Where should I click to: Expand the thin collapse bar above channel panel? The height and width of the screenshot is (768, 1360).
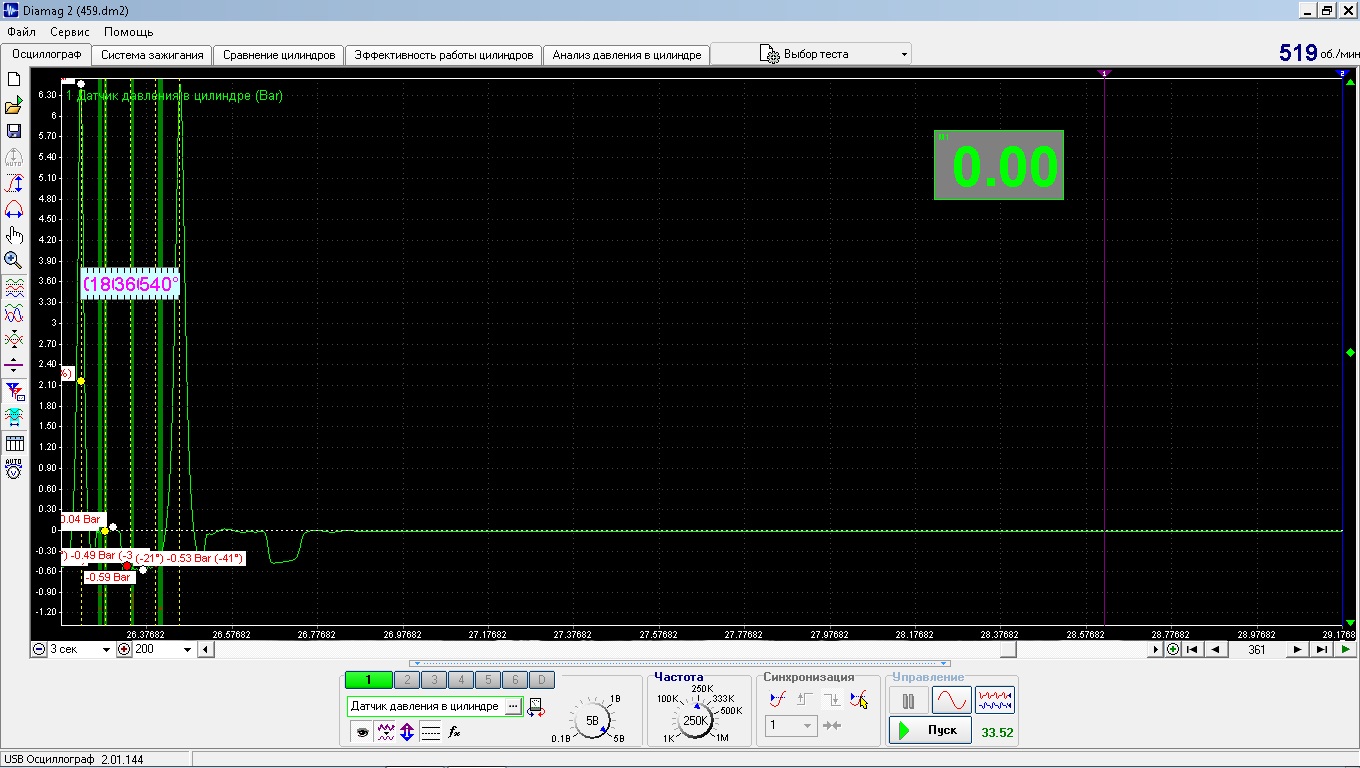680,663
